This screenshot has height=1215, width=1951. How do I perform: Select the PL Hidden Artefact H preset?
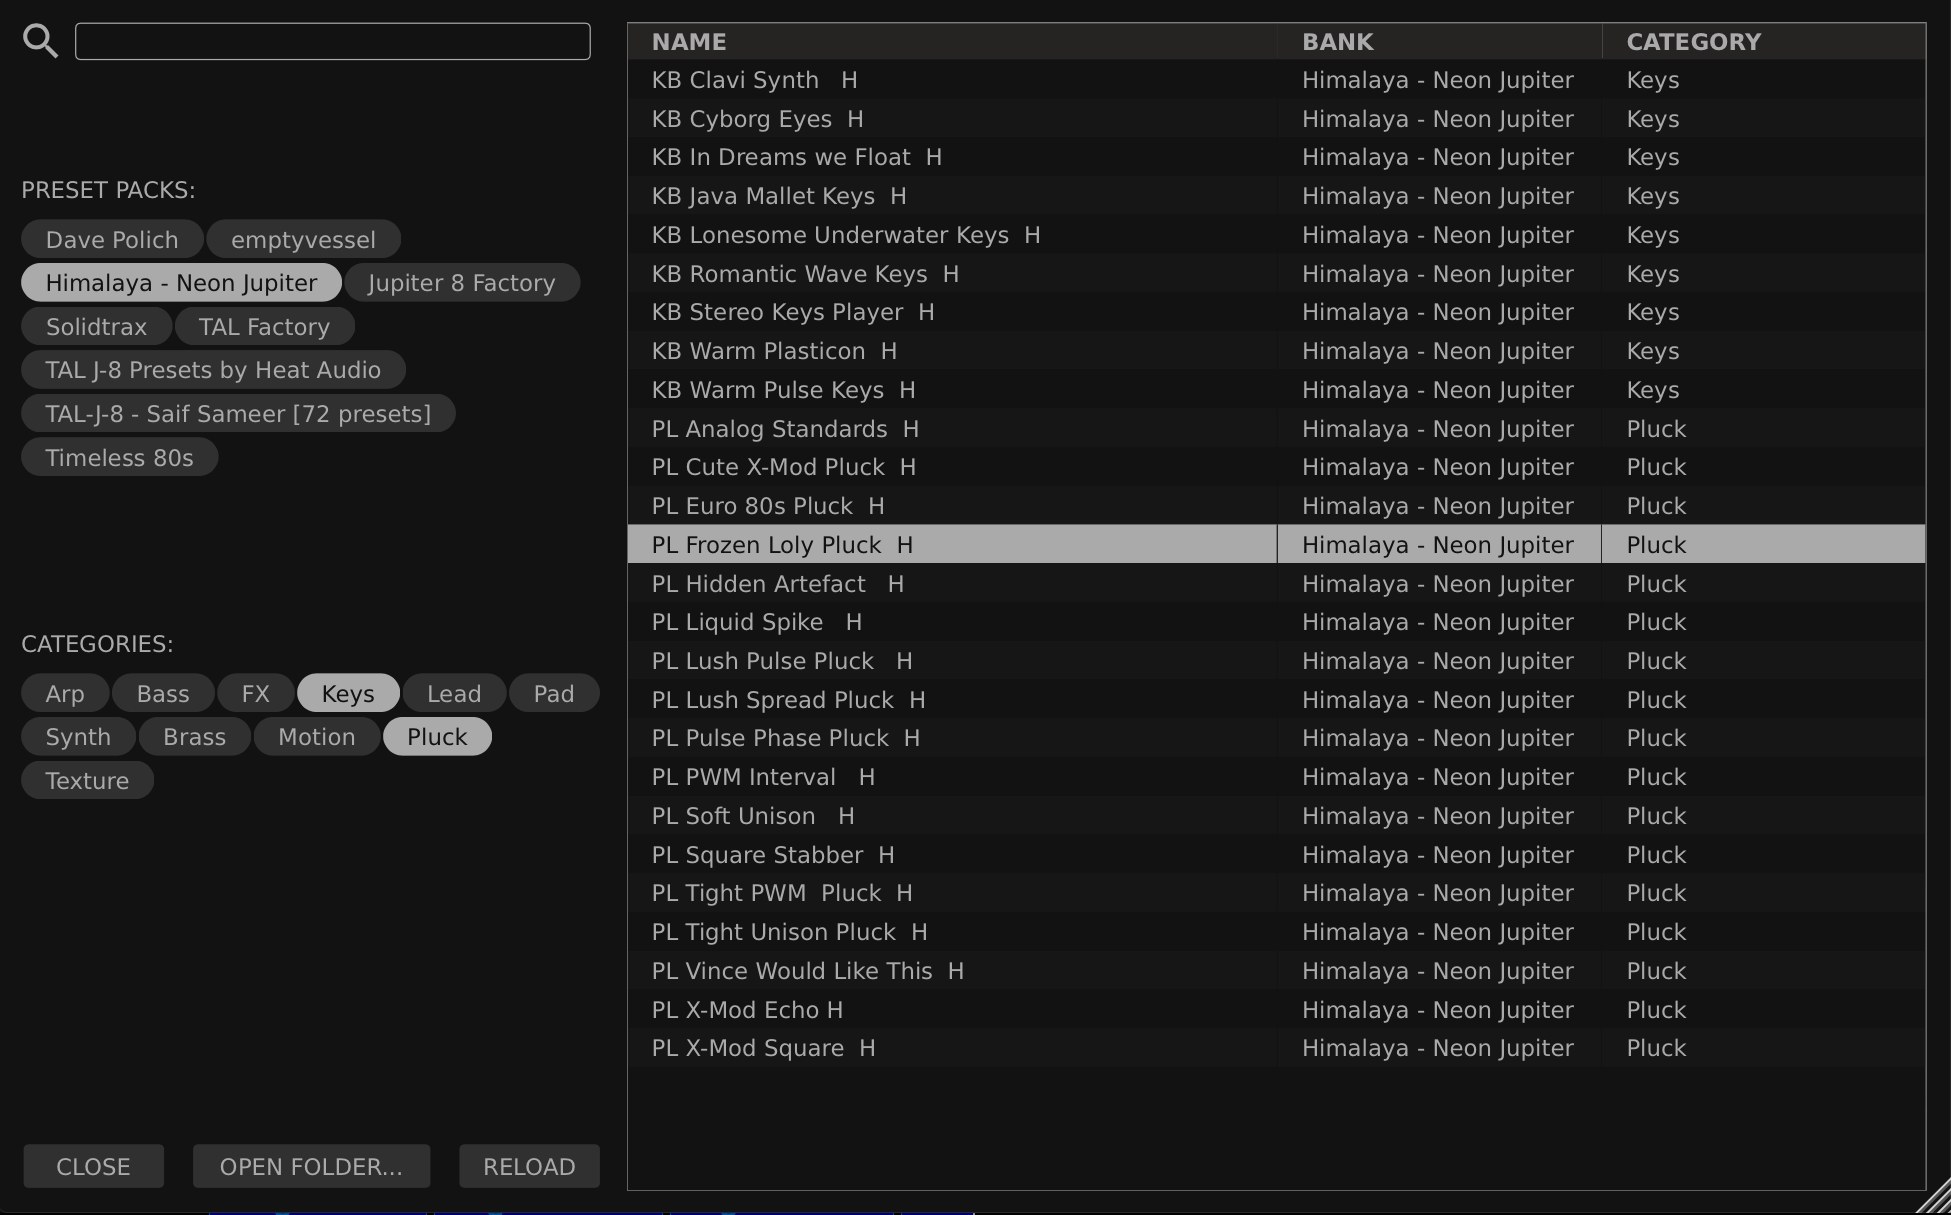(777, 584)
